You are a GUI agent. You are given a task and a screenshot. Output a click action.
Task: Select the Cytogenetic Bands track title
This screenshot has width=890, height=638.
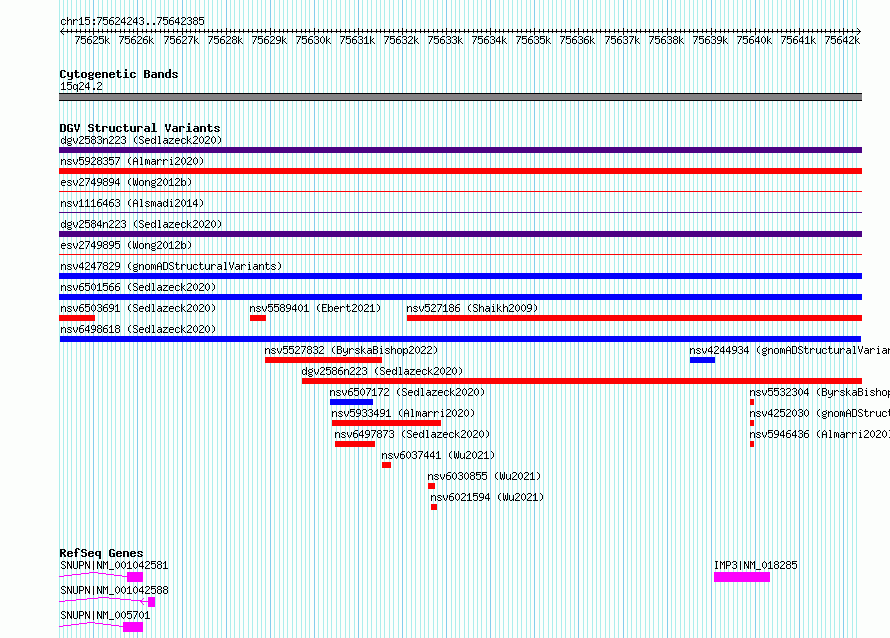[x=119, y=74]
